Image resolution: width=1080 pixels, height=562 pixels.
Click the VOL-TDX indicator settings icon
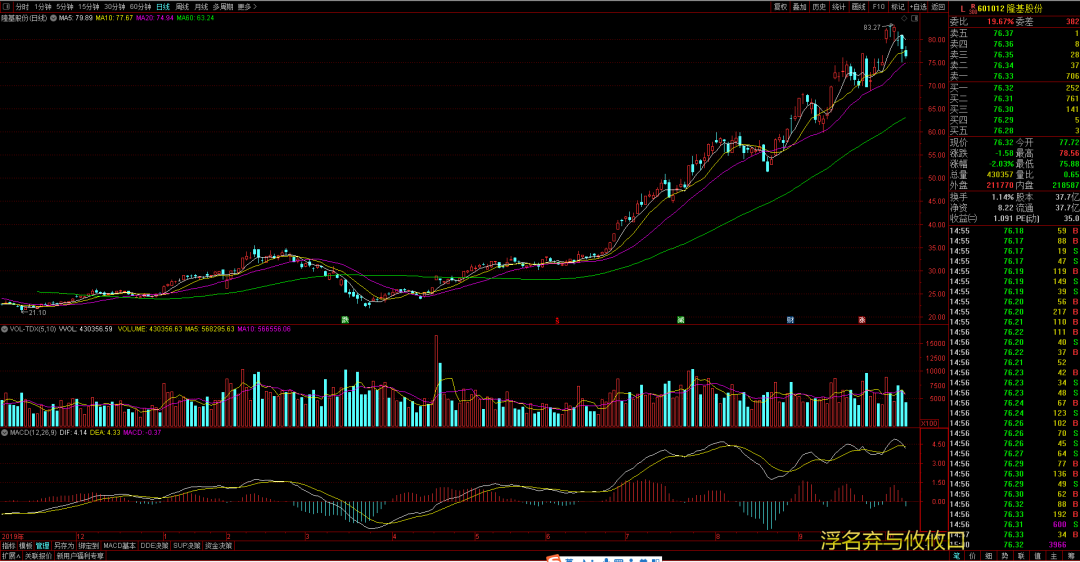(x=4, y=328)
